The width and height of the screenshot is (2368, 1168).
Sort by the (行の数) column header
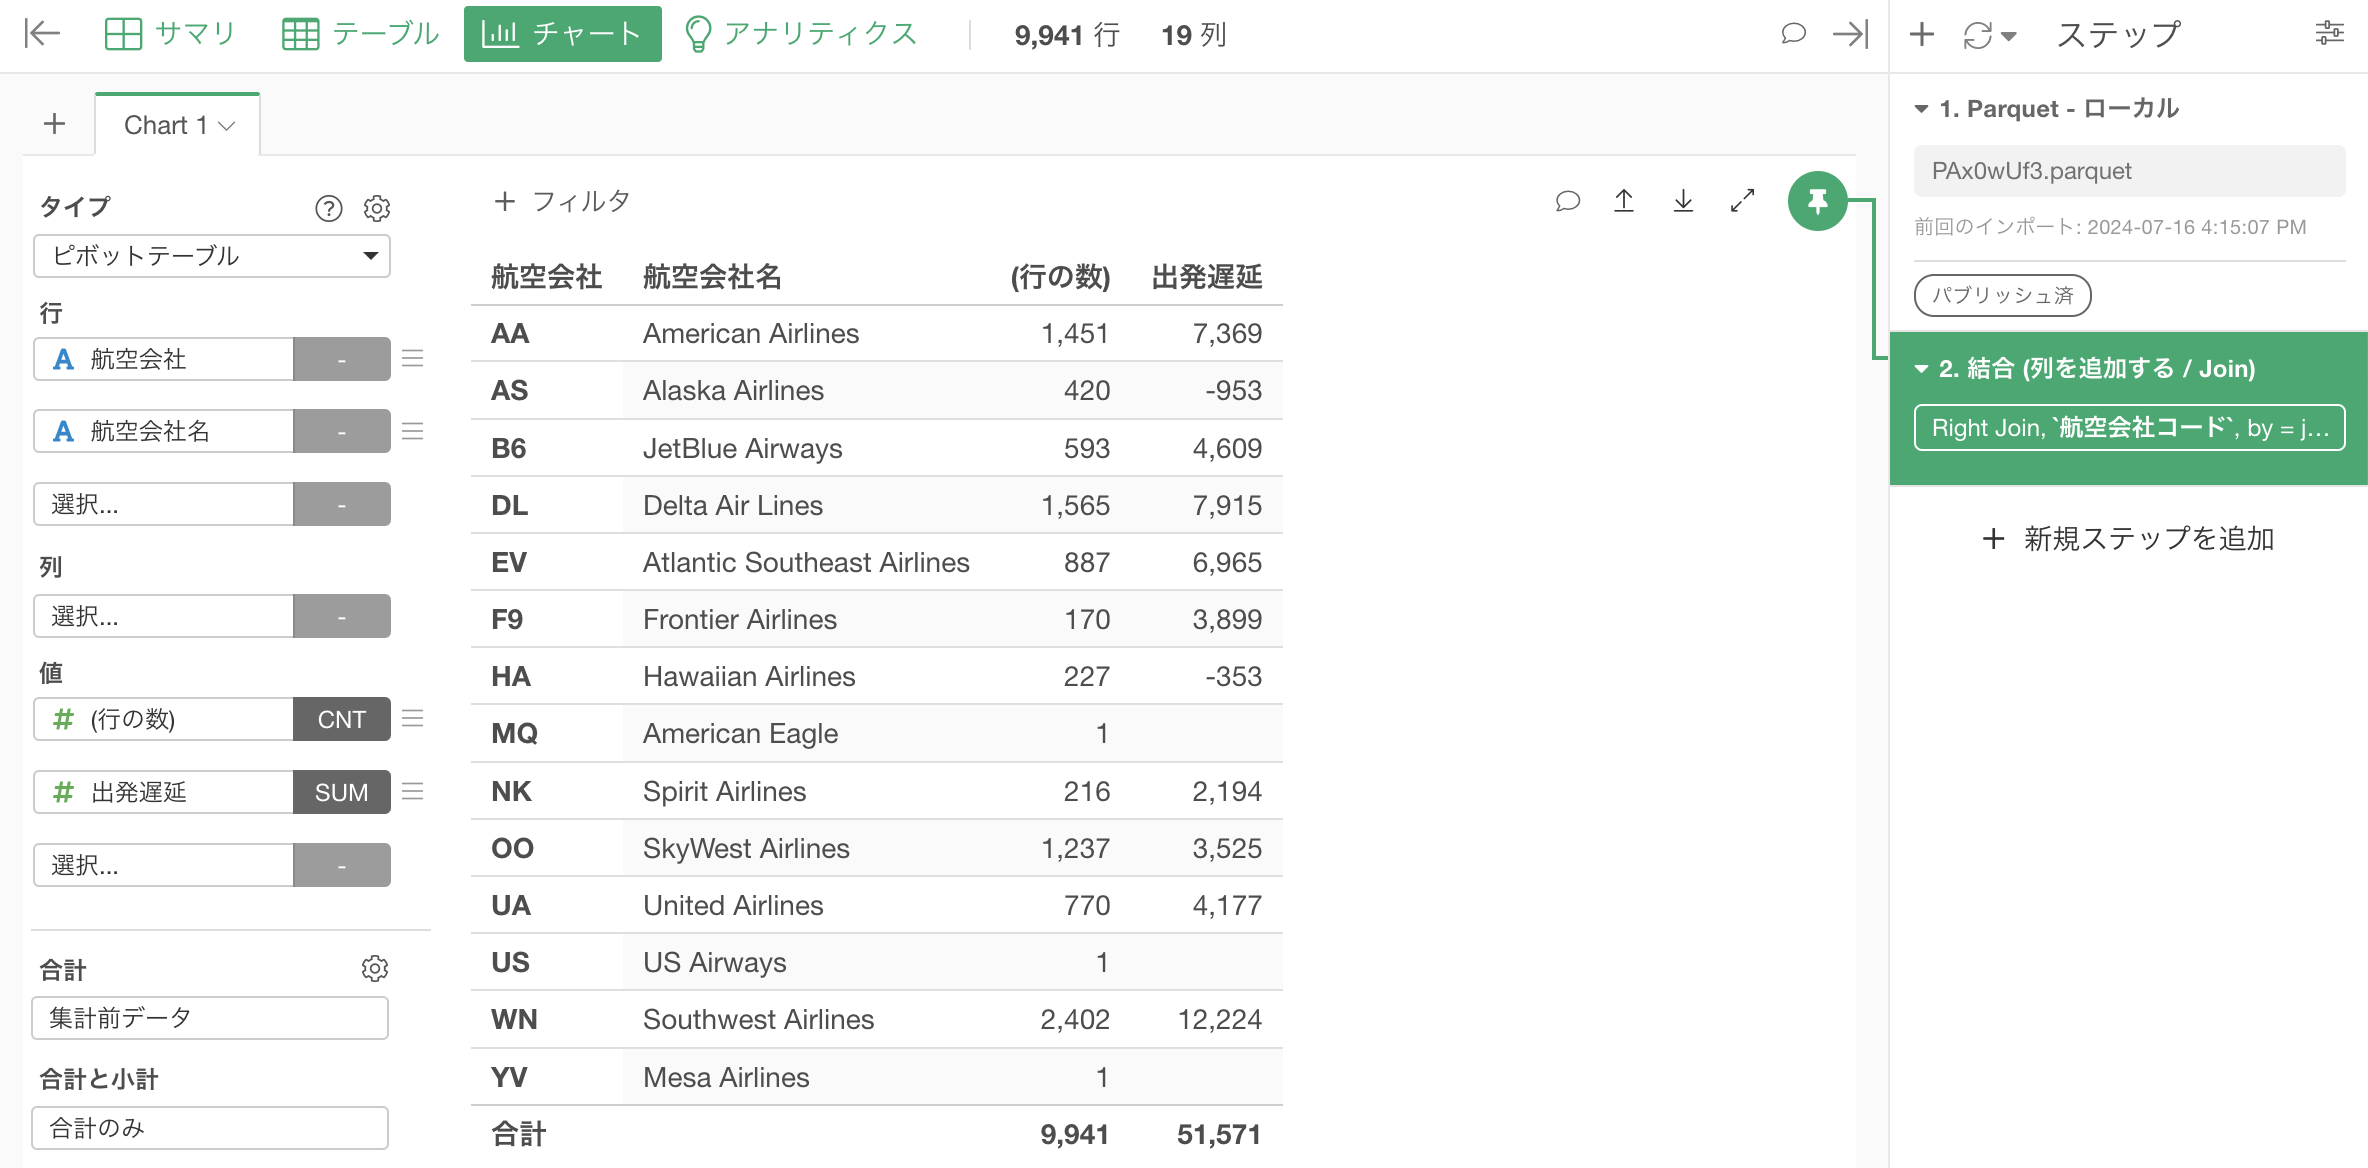click(x=1060, y=277)
